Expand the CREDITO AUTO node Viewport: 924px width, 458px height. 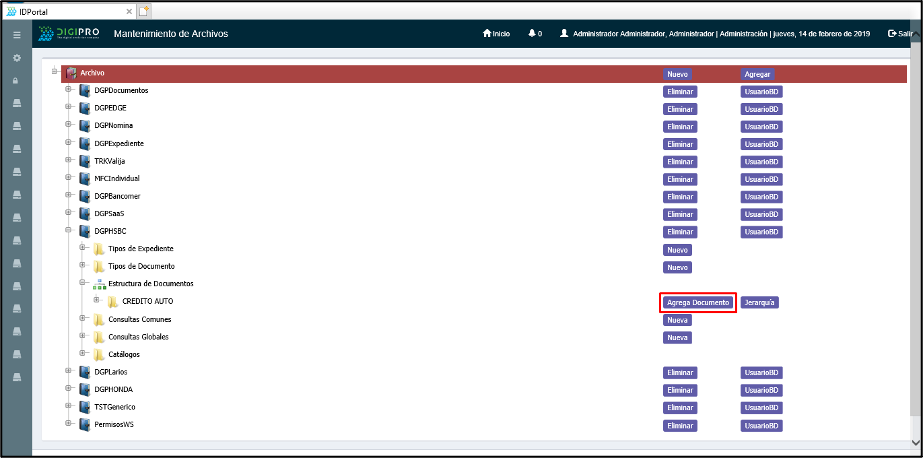click(97, 301)
